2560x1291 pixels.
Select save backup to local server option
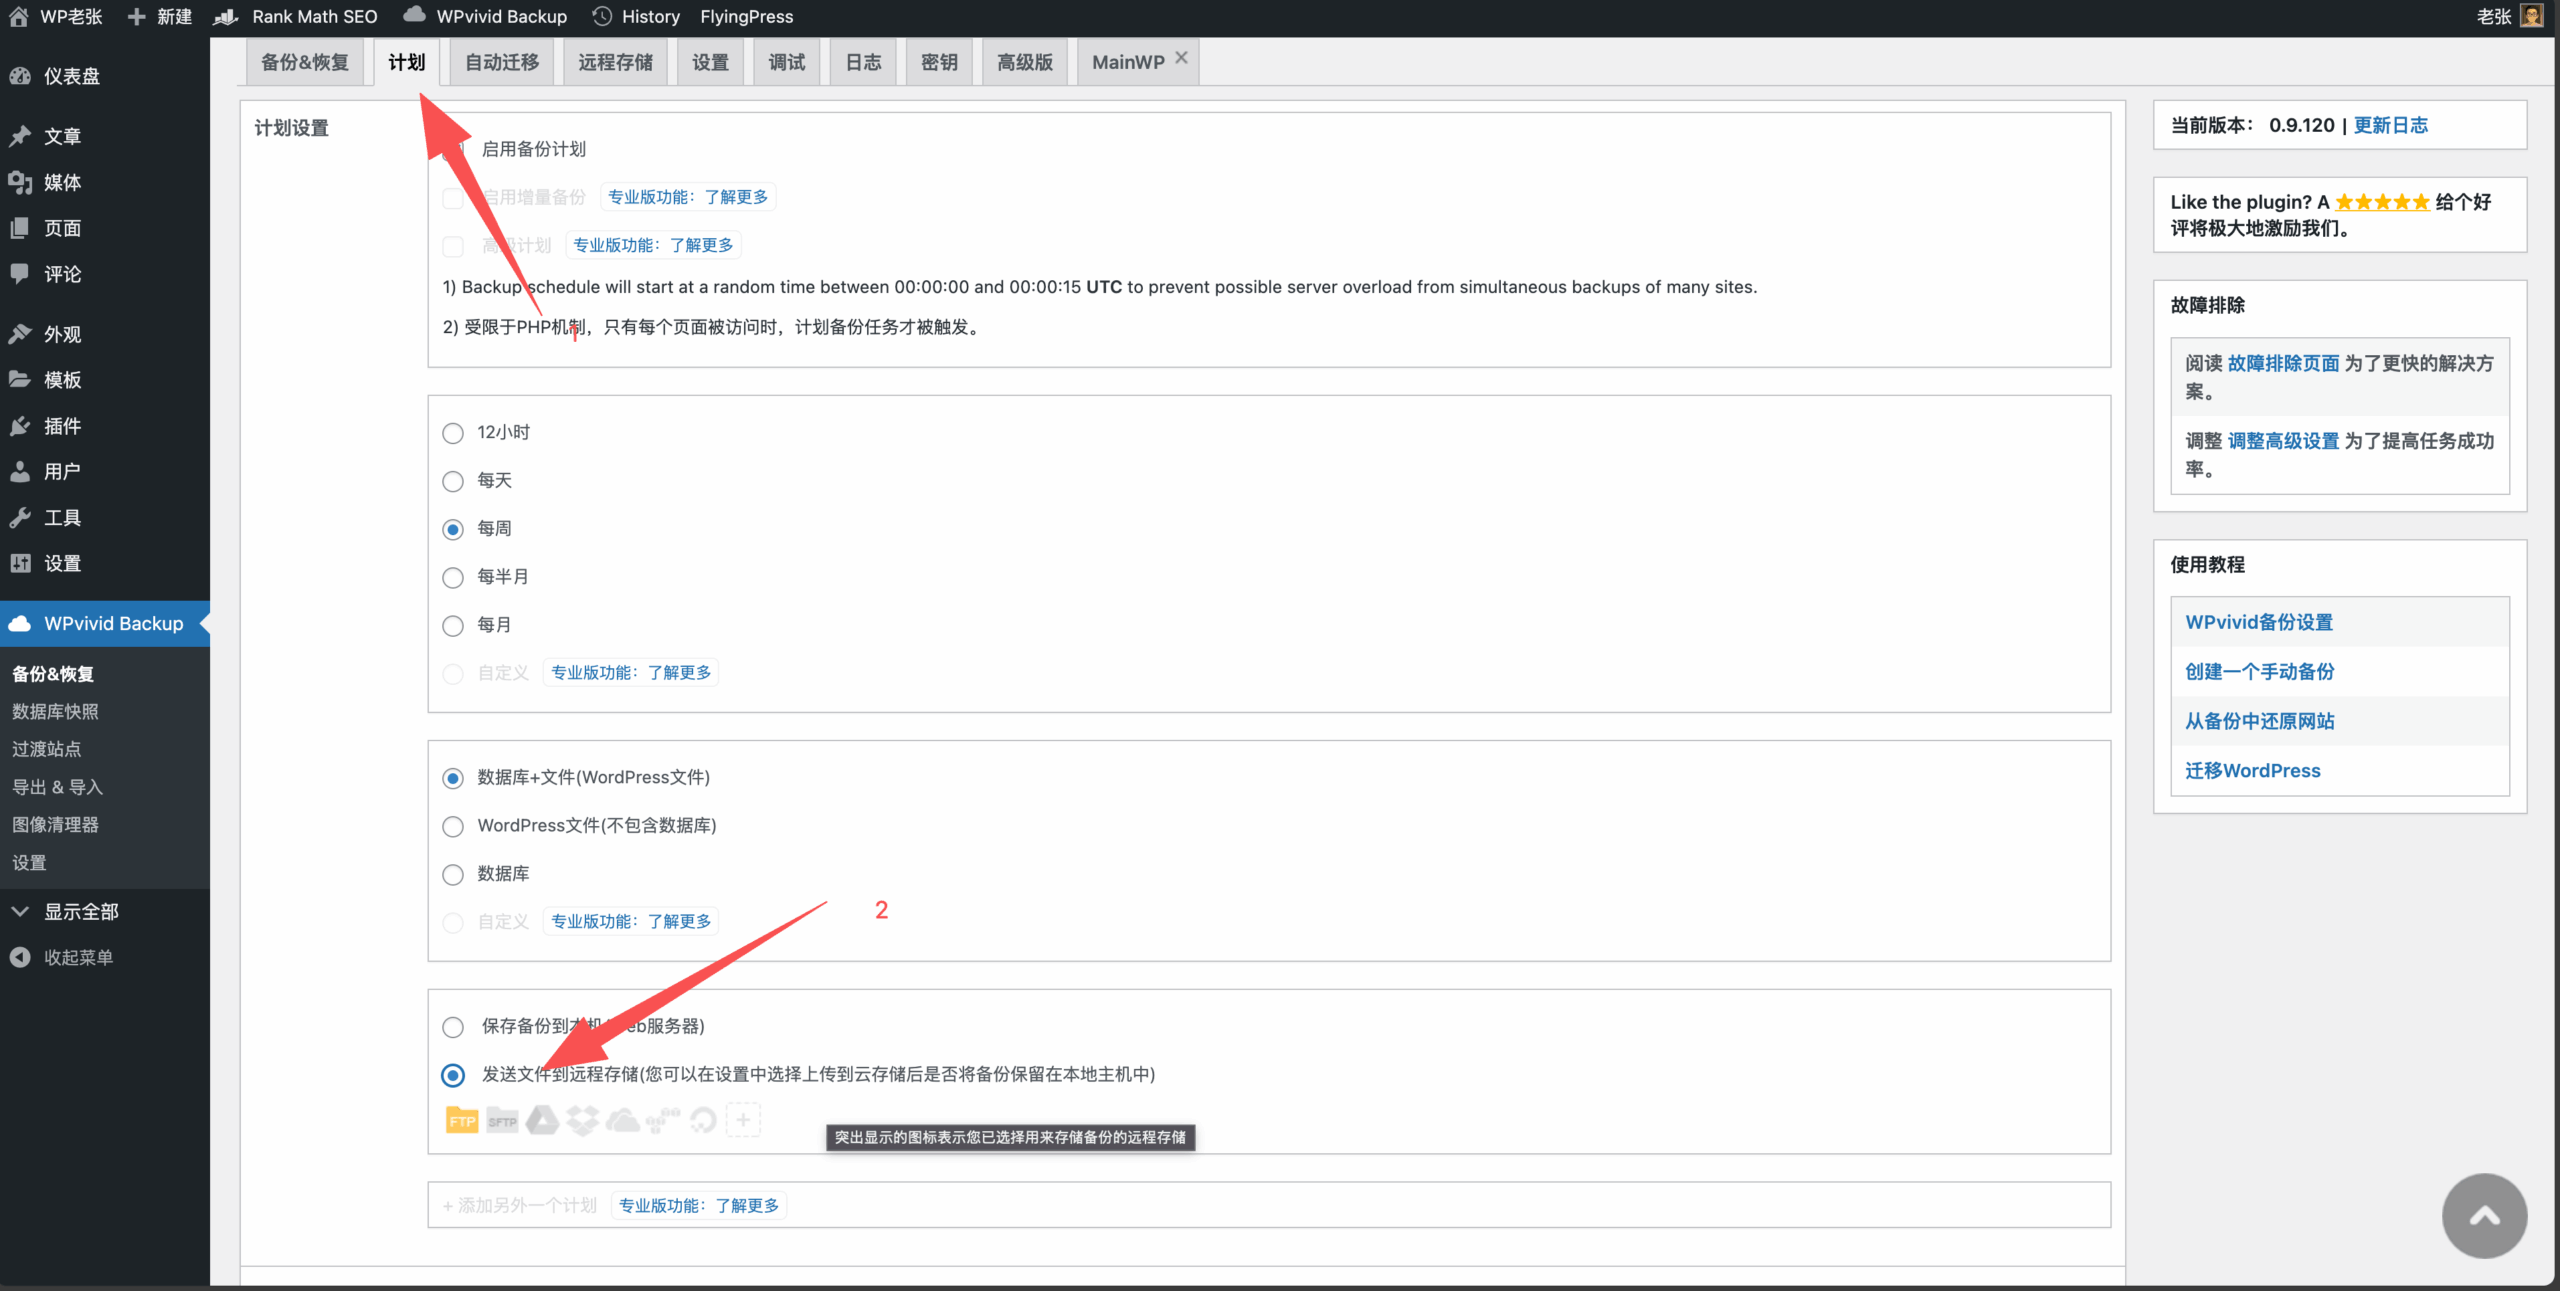coord(453,1027)
